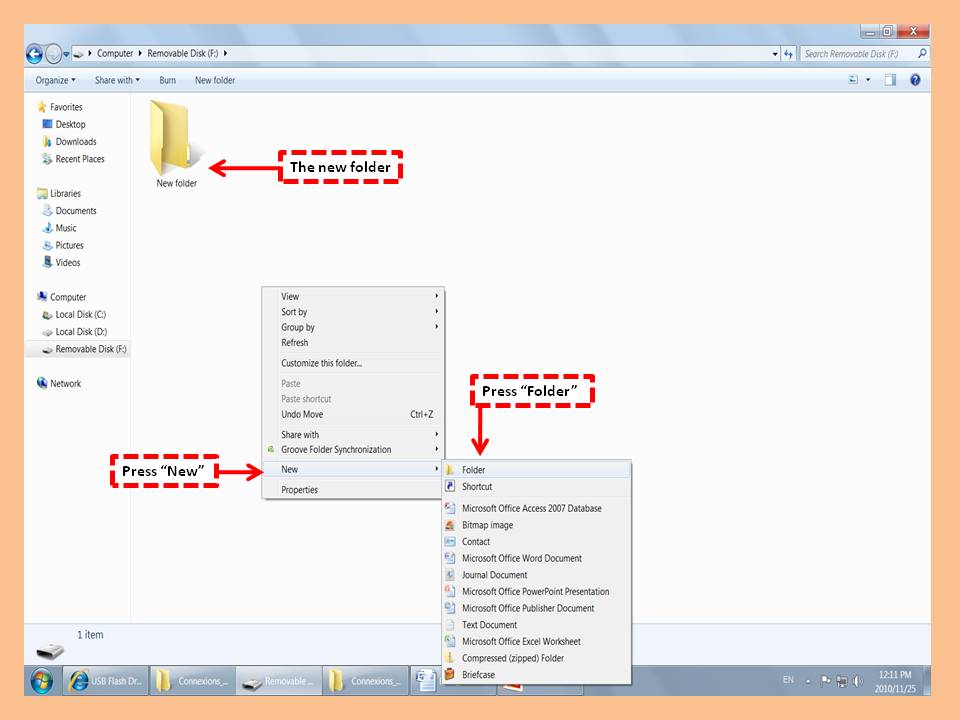
Task: Open the change view options arrow
Action: [x=868, y=80]
